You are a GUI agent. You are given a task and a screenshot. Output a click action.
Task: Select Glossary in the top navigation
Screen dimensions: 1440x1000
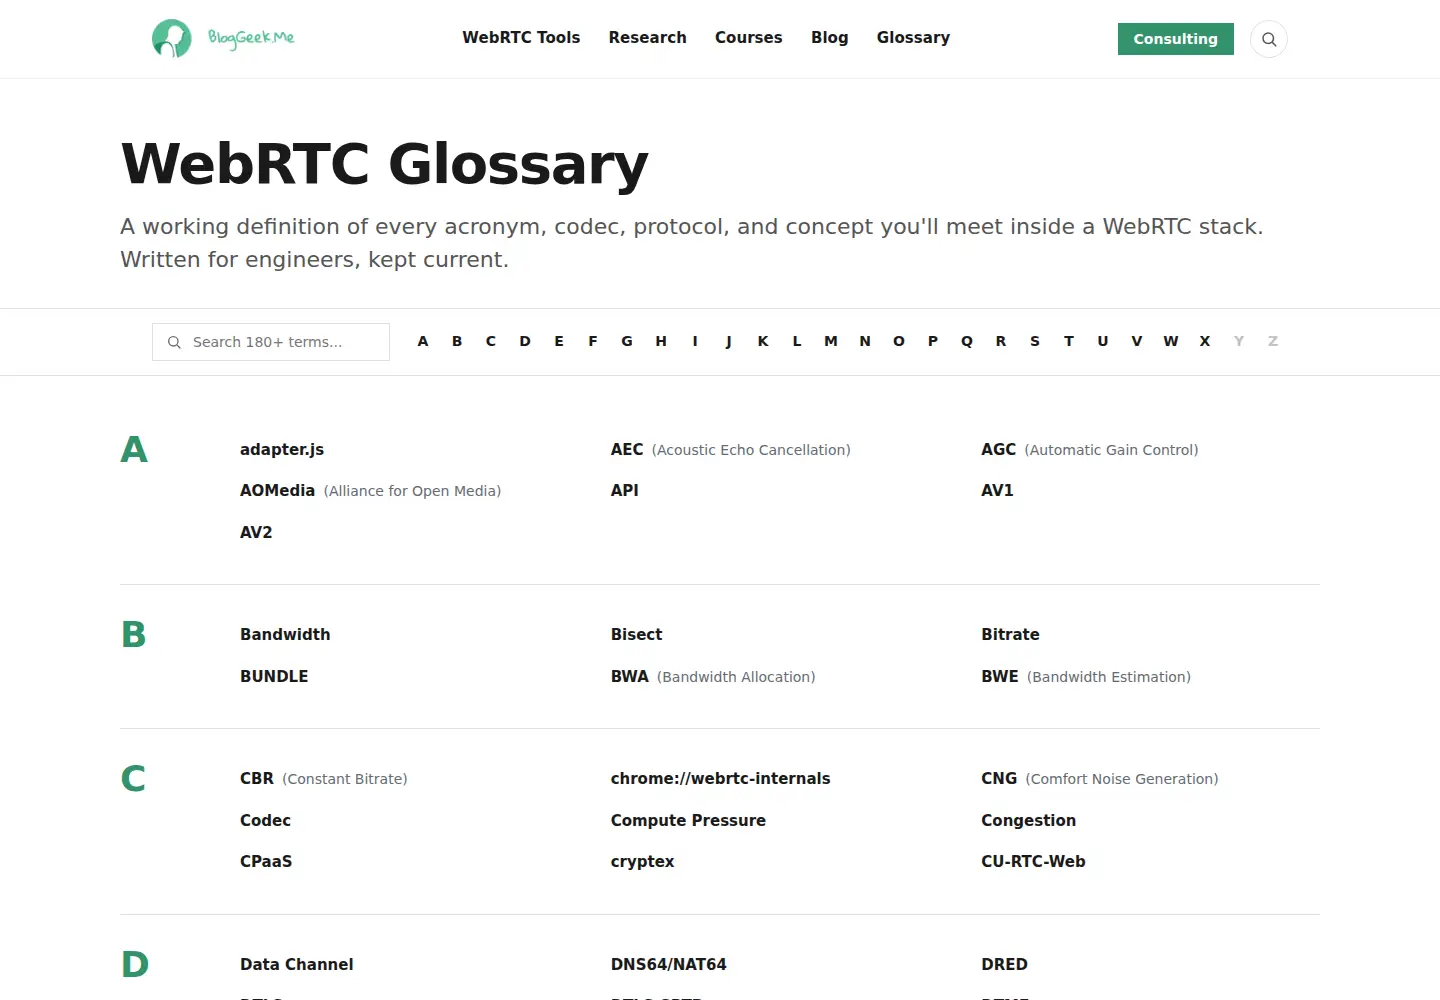click(x=914, y=38)
